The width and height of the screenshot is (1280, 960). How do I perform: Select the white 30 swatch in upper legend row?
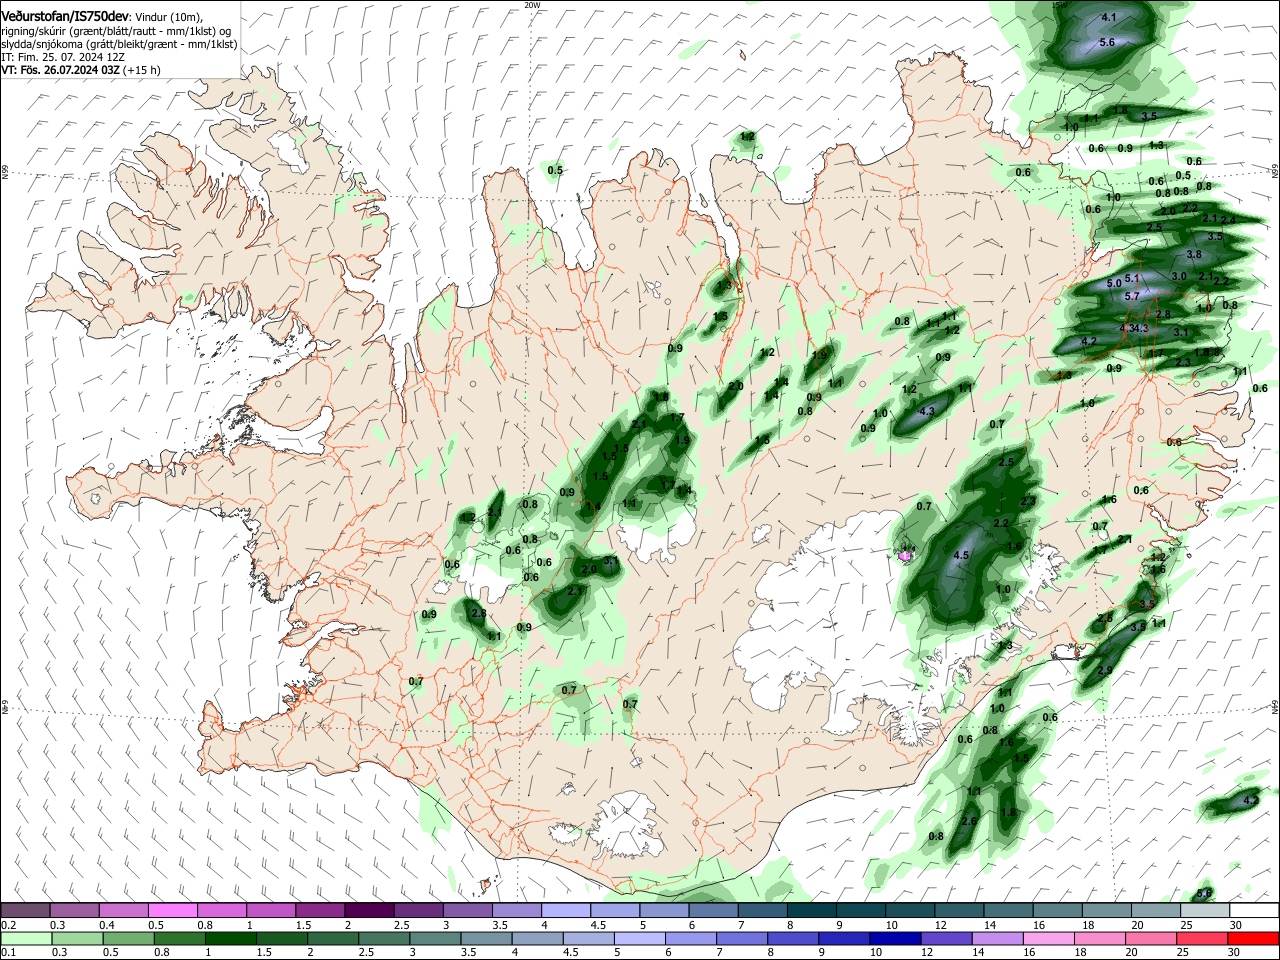point(1253,911)
